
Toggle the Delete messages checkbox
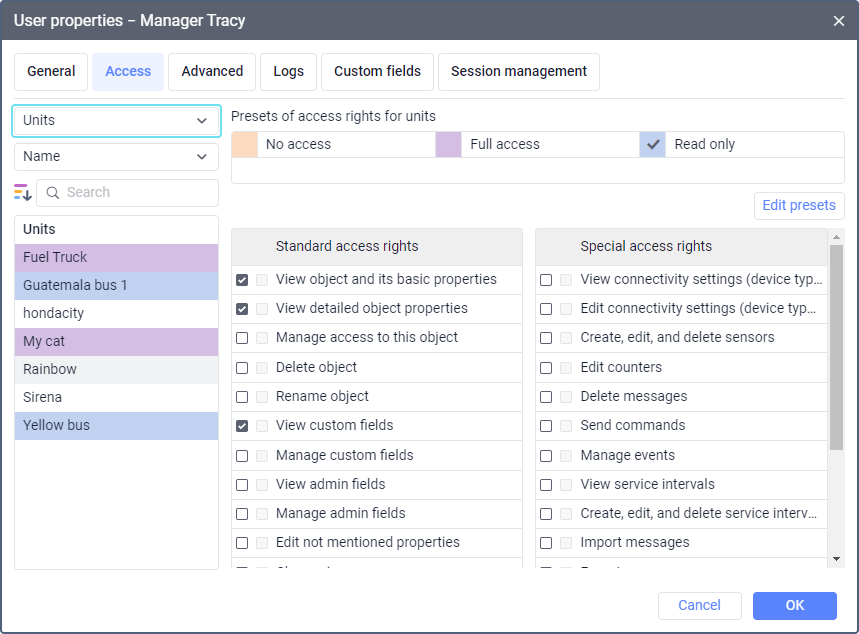(546, 397)
